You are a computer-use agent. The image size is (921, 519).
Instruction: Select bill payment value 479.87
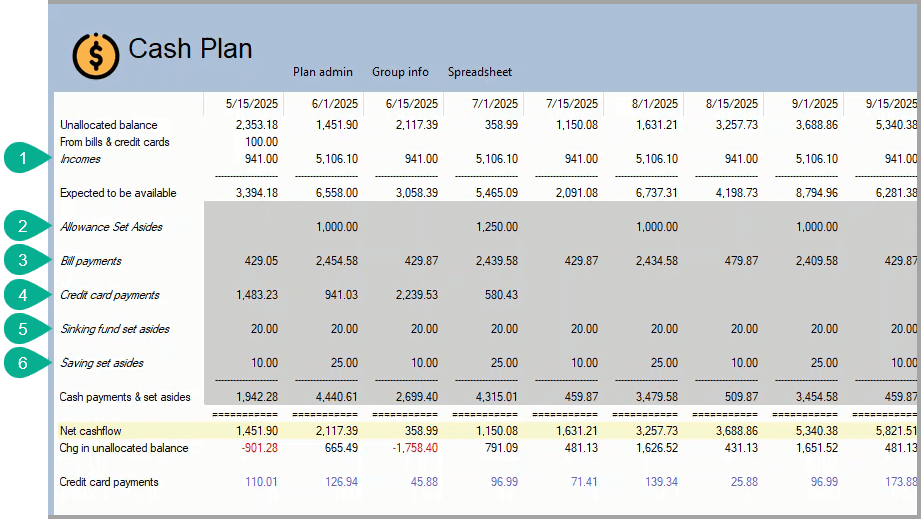pyautogui.click(x=741, y=261)
